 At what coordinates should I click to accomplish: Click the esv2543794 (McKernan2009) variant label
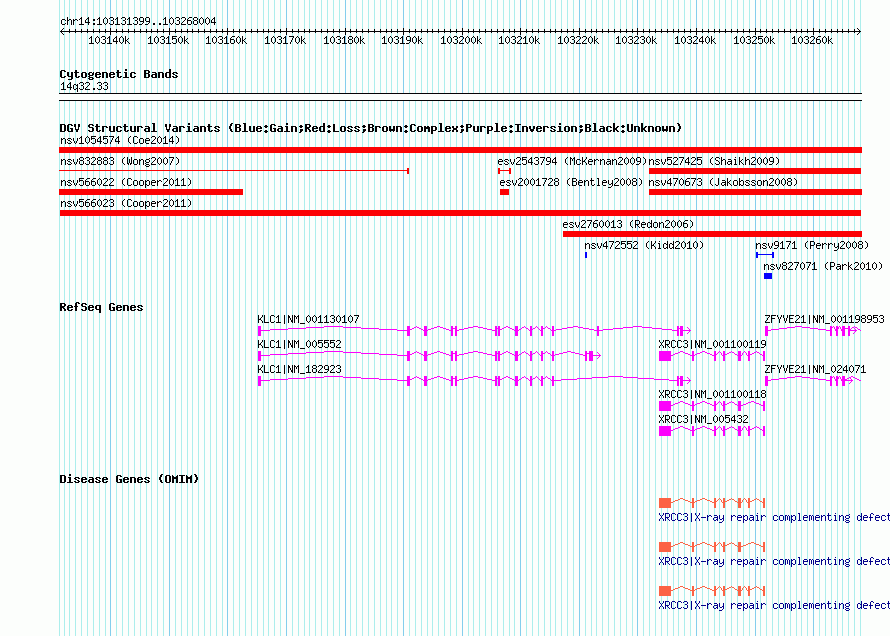click(572, 161)
